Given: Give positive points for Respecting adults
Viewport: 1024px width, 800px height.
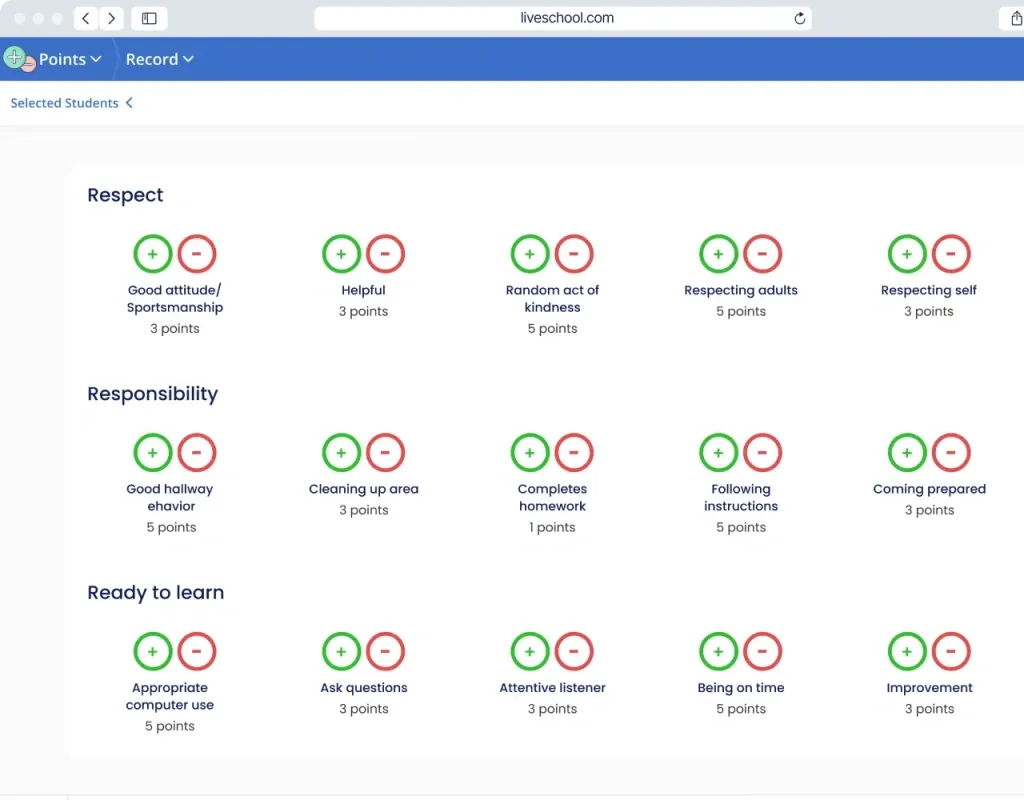Looking at the screenshot, I should (x=718, y=254).
